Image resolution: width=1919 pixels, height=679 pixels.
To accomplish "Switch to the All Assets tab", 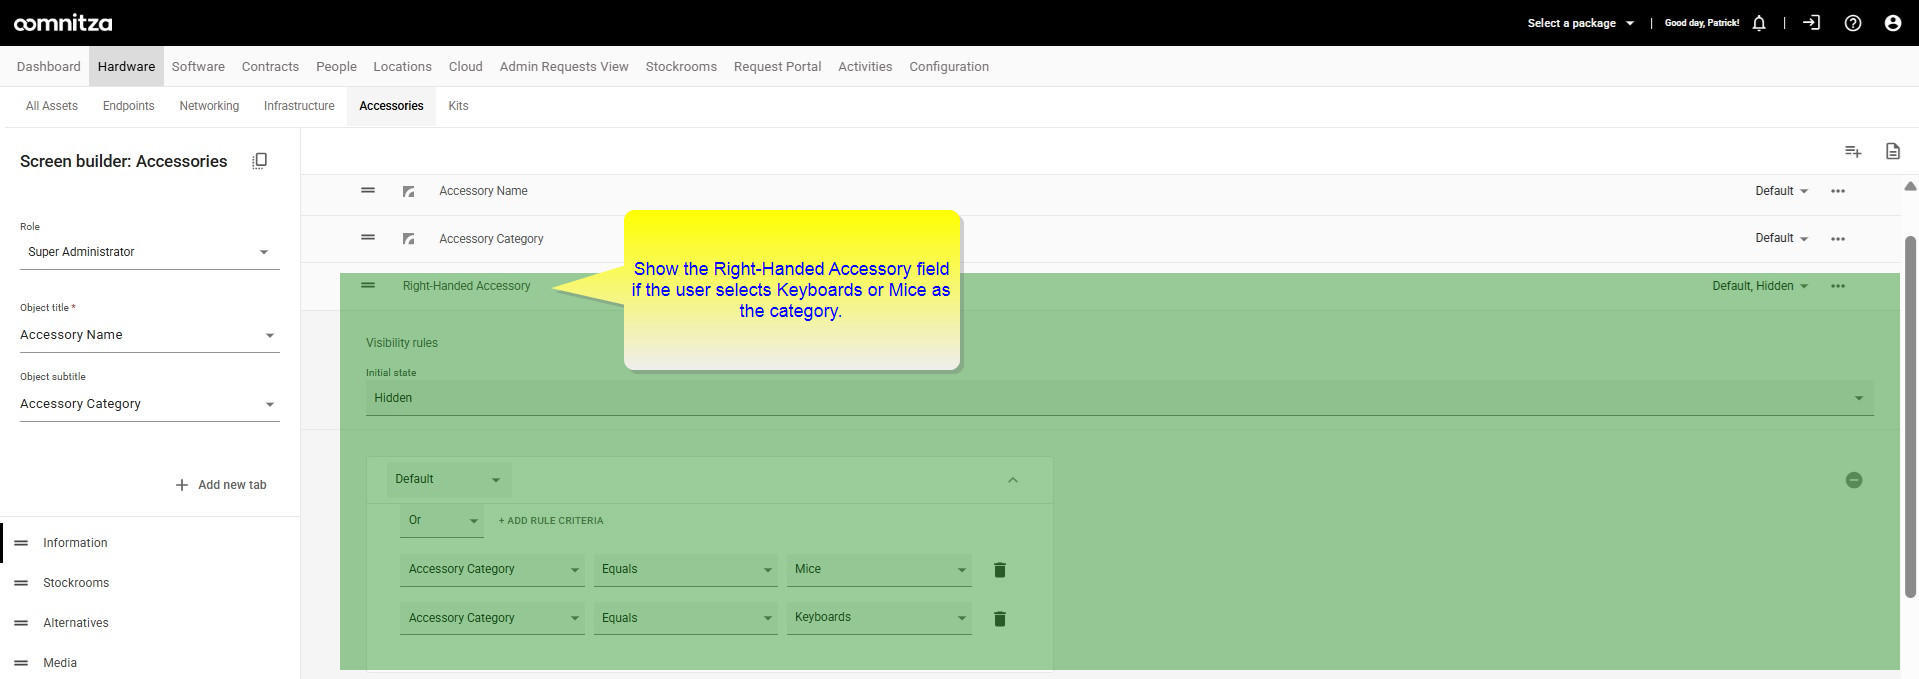I will (x=52, y=106).
